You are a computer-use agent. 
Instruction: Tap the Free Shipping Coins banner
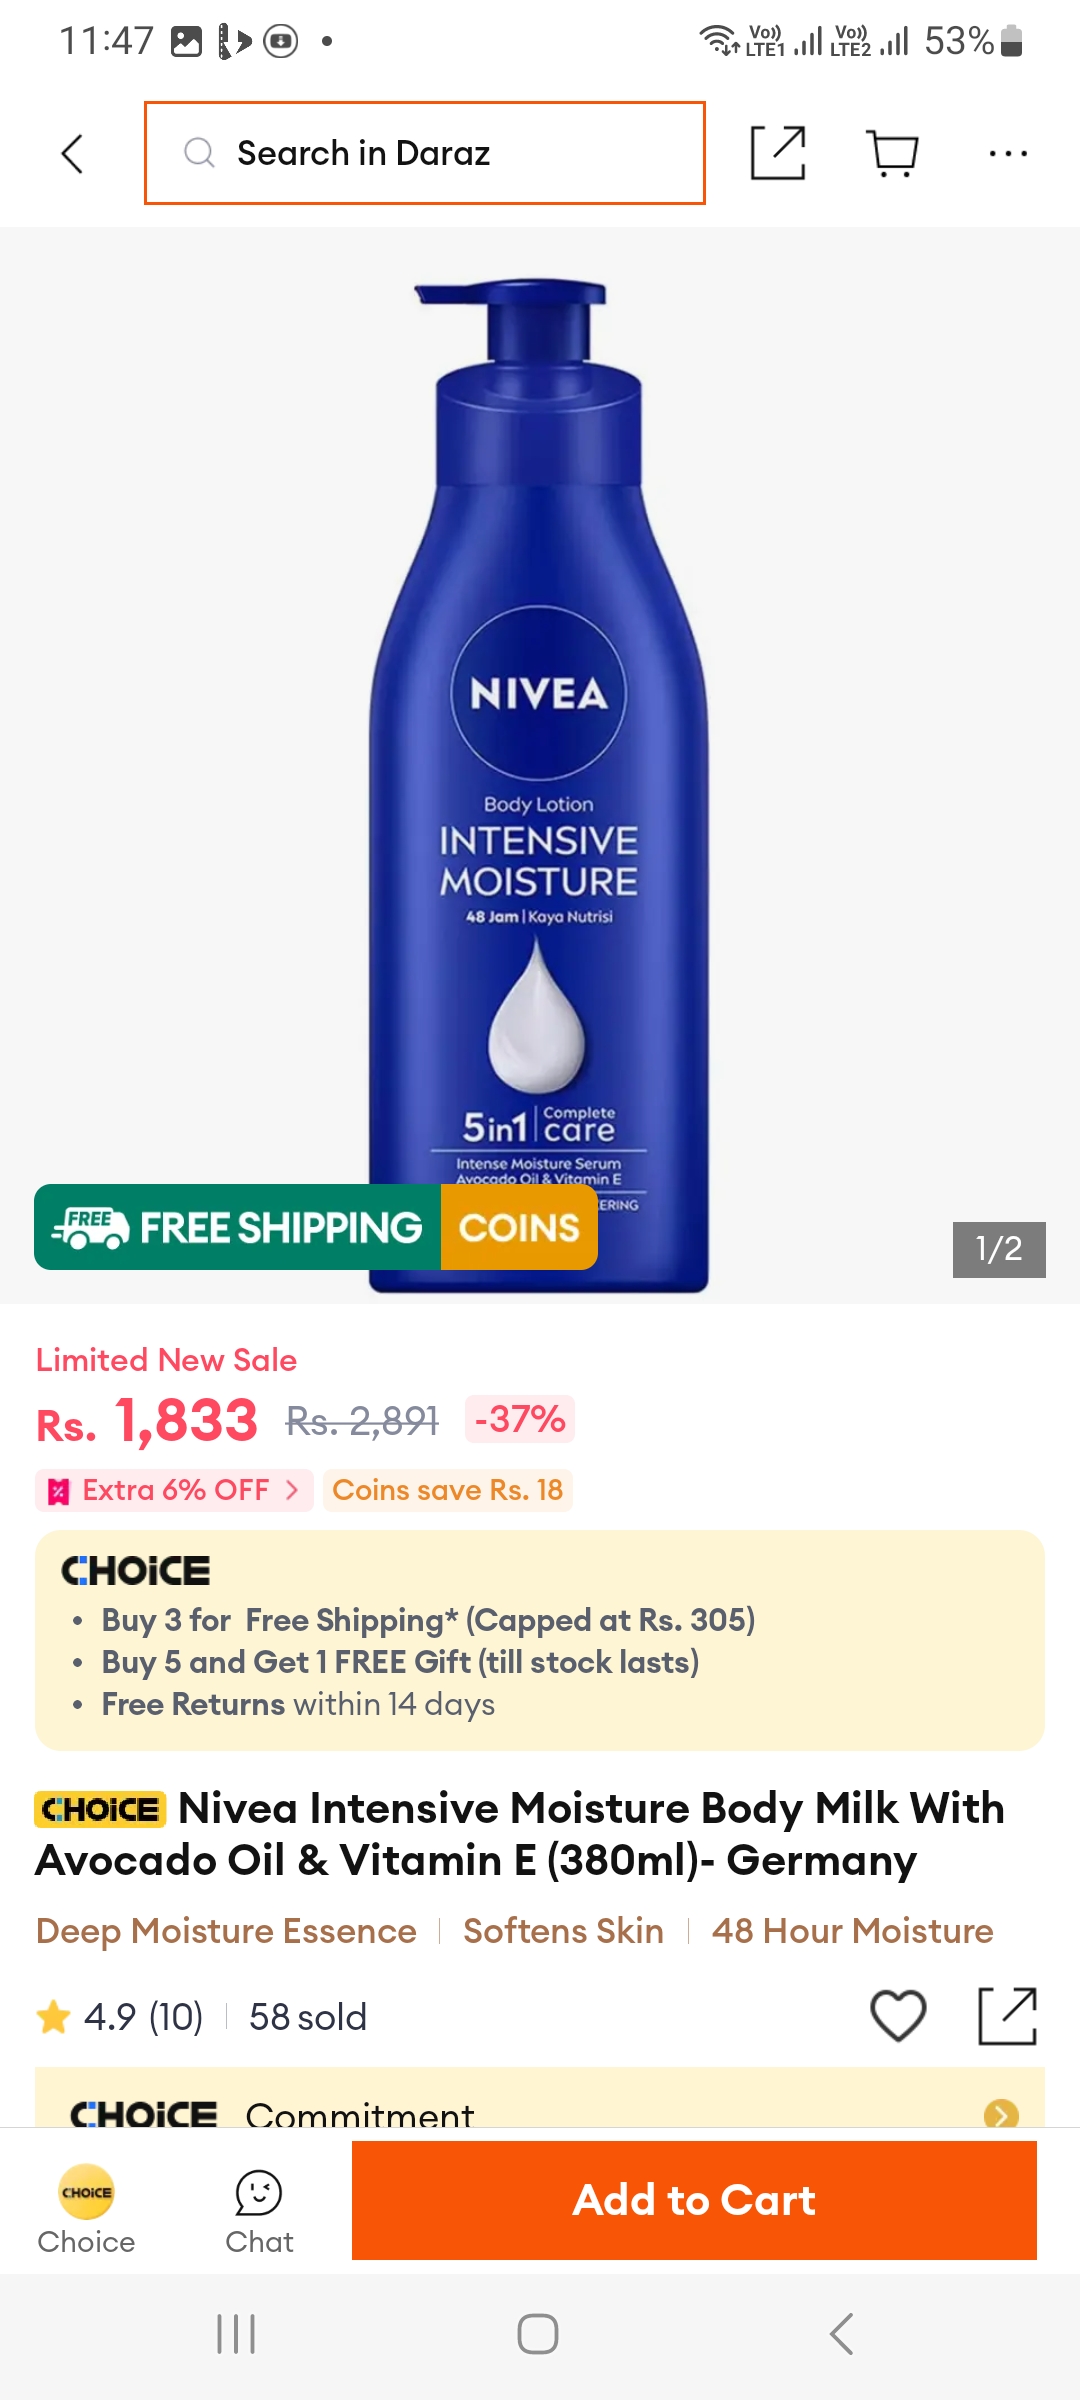coord(316,1227)
